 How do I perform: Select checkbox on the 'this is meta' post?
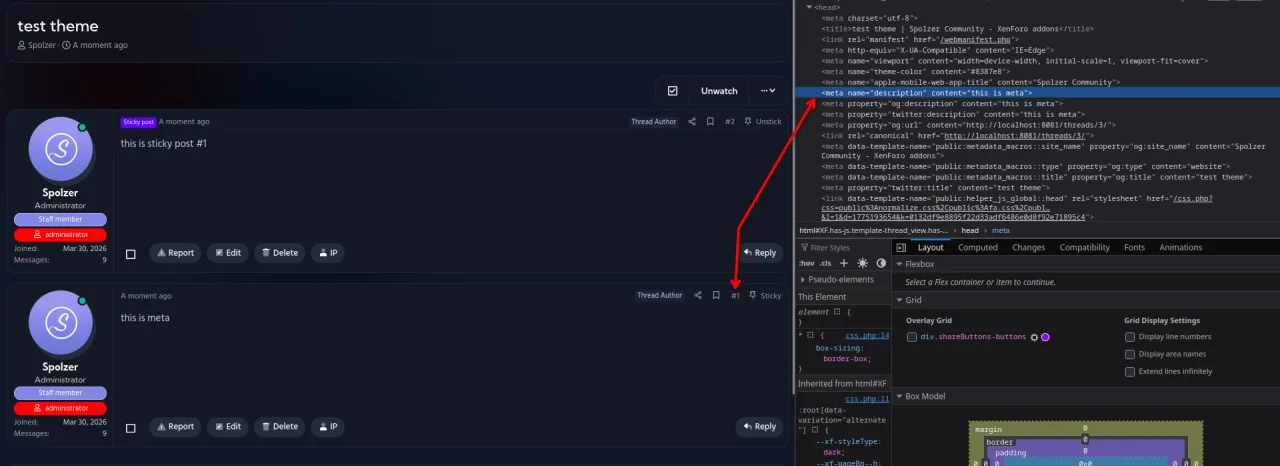coord(131,428)
